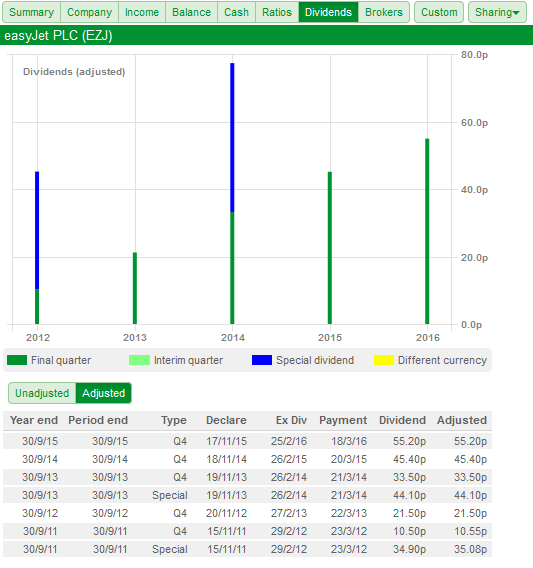Switch to the Company tab
The height and width of the screenshot is (568, 533).
[89, 12]
